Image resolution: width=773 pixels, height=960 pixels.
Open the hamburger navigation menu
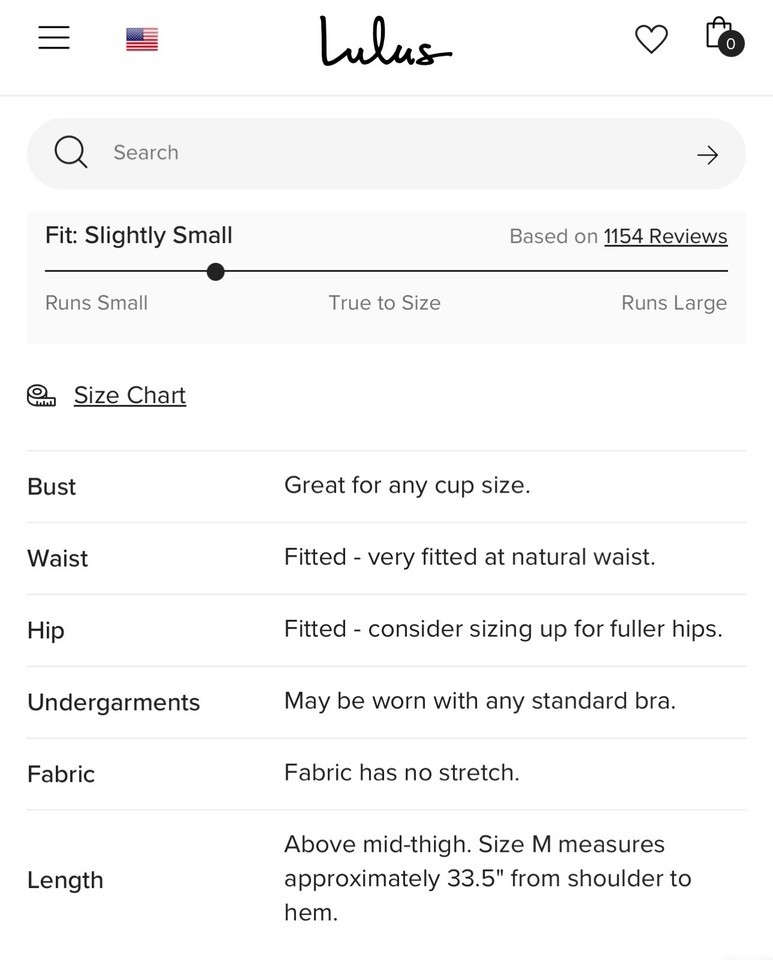click(54, 38)
